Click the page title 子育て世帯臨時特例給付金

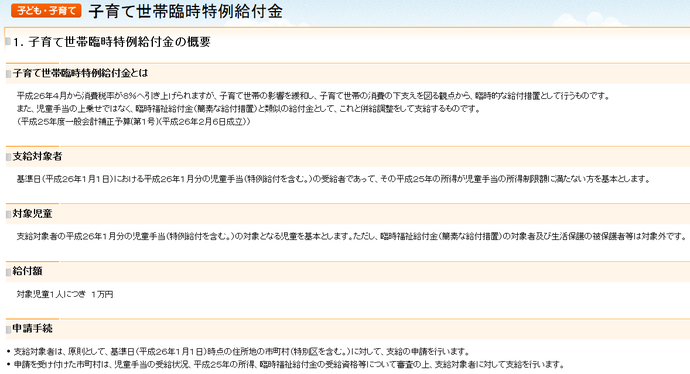click(x=185, y=11)
